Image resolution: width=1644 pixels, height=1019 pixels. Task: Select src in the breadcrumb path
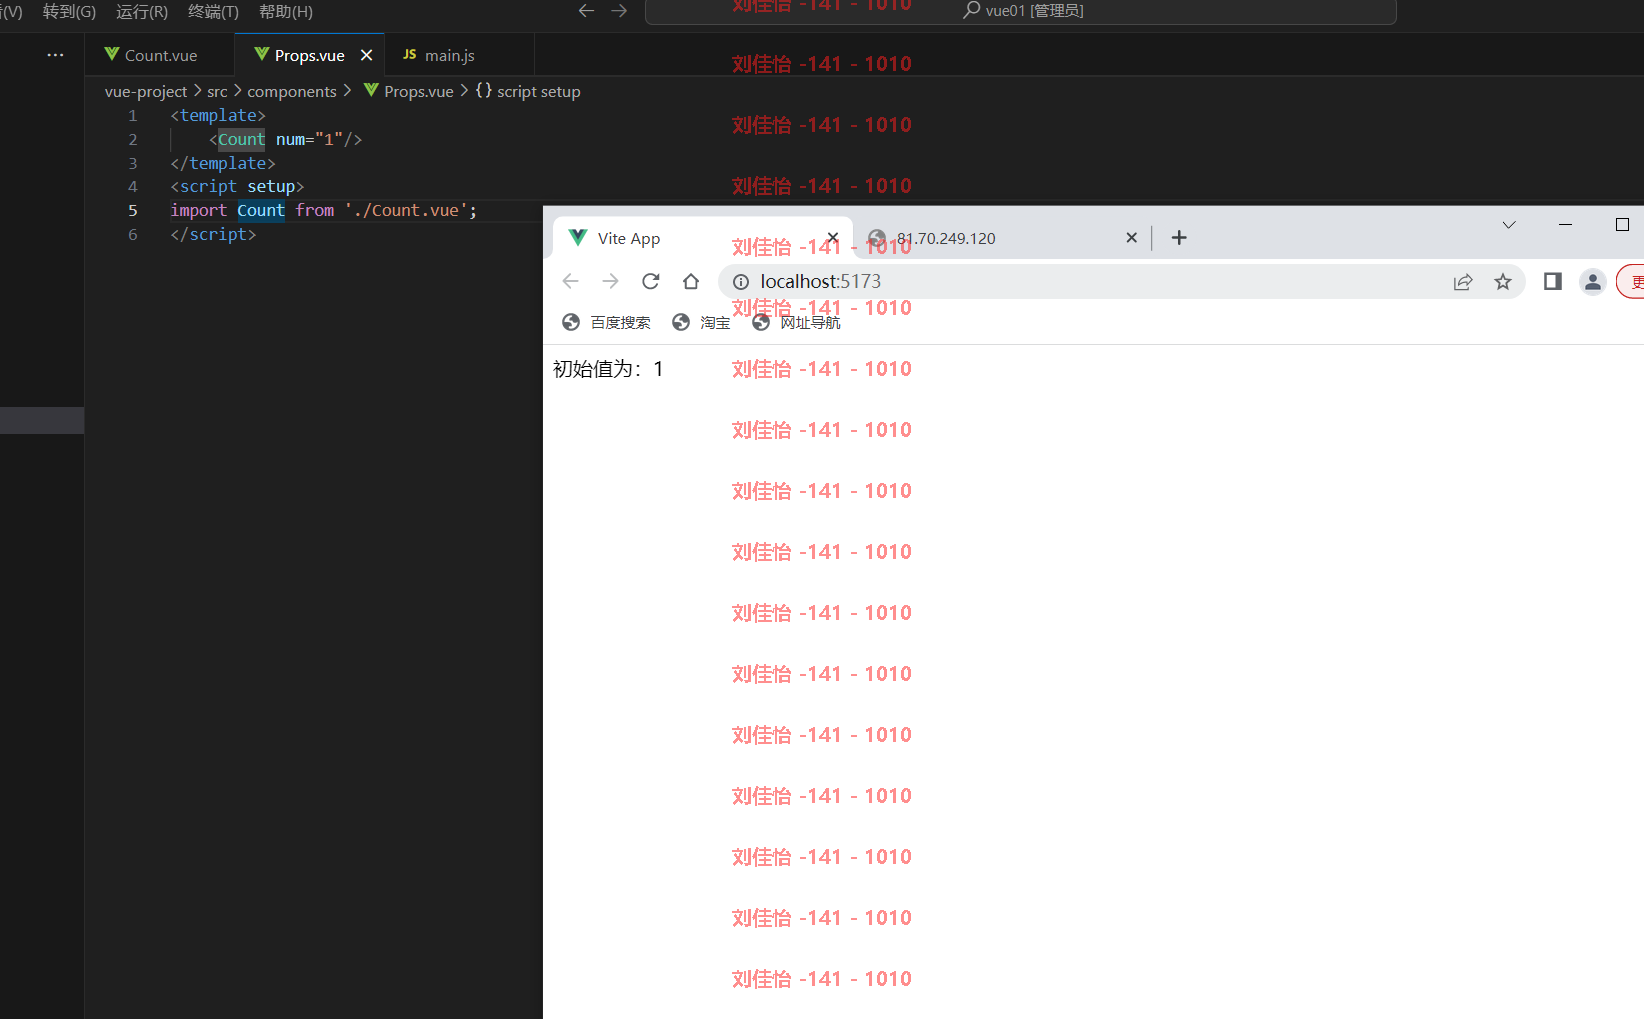click(x=217, y=91)
